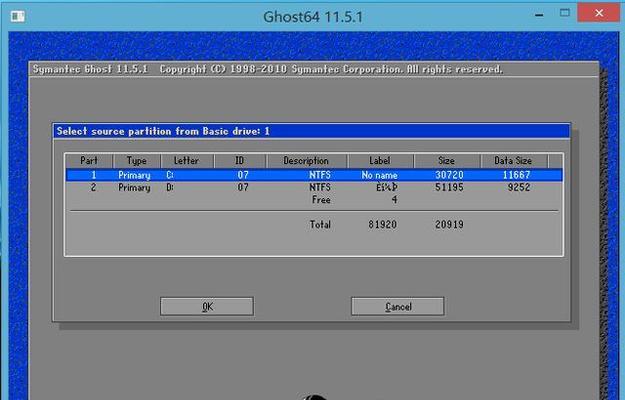Click the total data value 20919
625x400 pixels.
tap(449, 224)
